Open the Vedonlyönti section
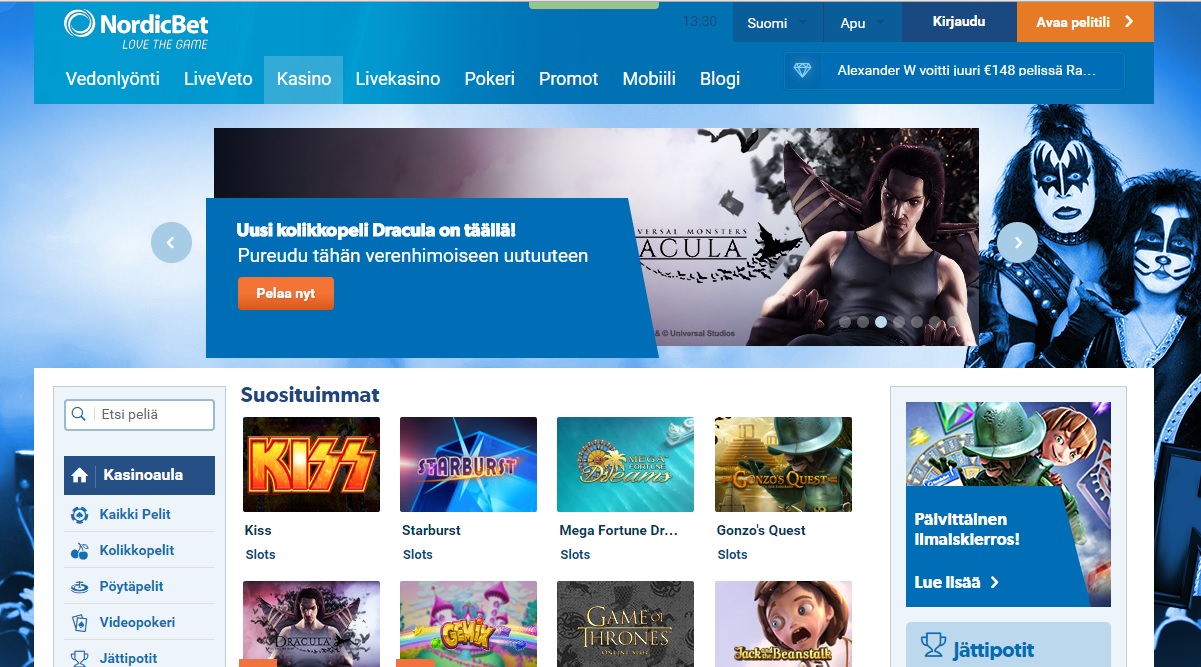1201x667 pixels. (x=112, y=79)
